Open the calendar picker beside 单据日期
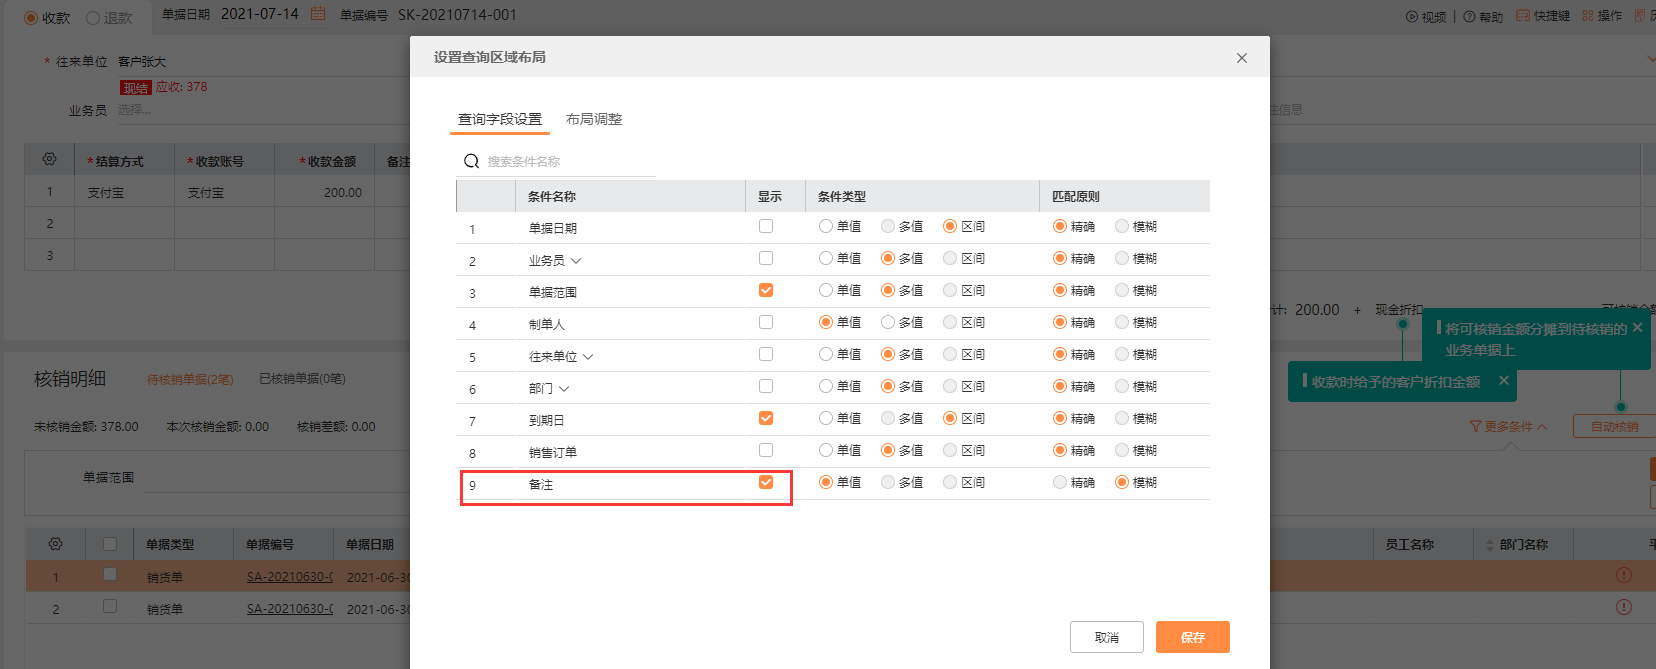Image resolution: width=1656 pixels, height=669 pixels. (x=318, y=14)
